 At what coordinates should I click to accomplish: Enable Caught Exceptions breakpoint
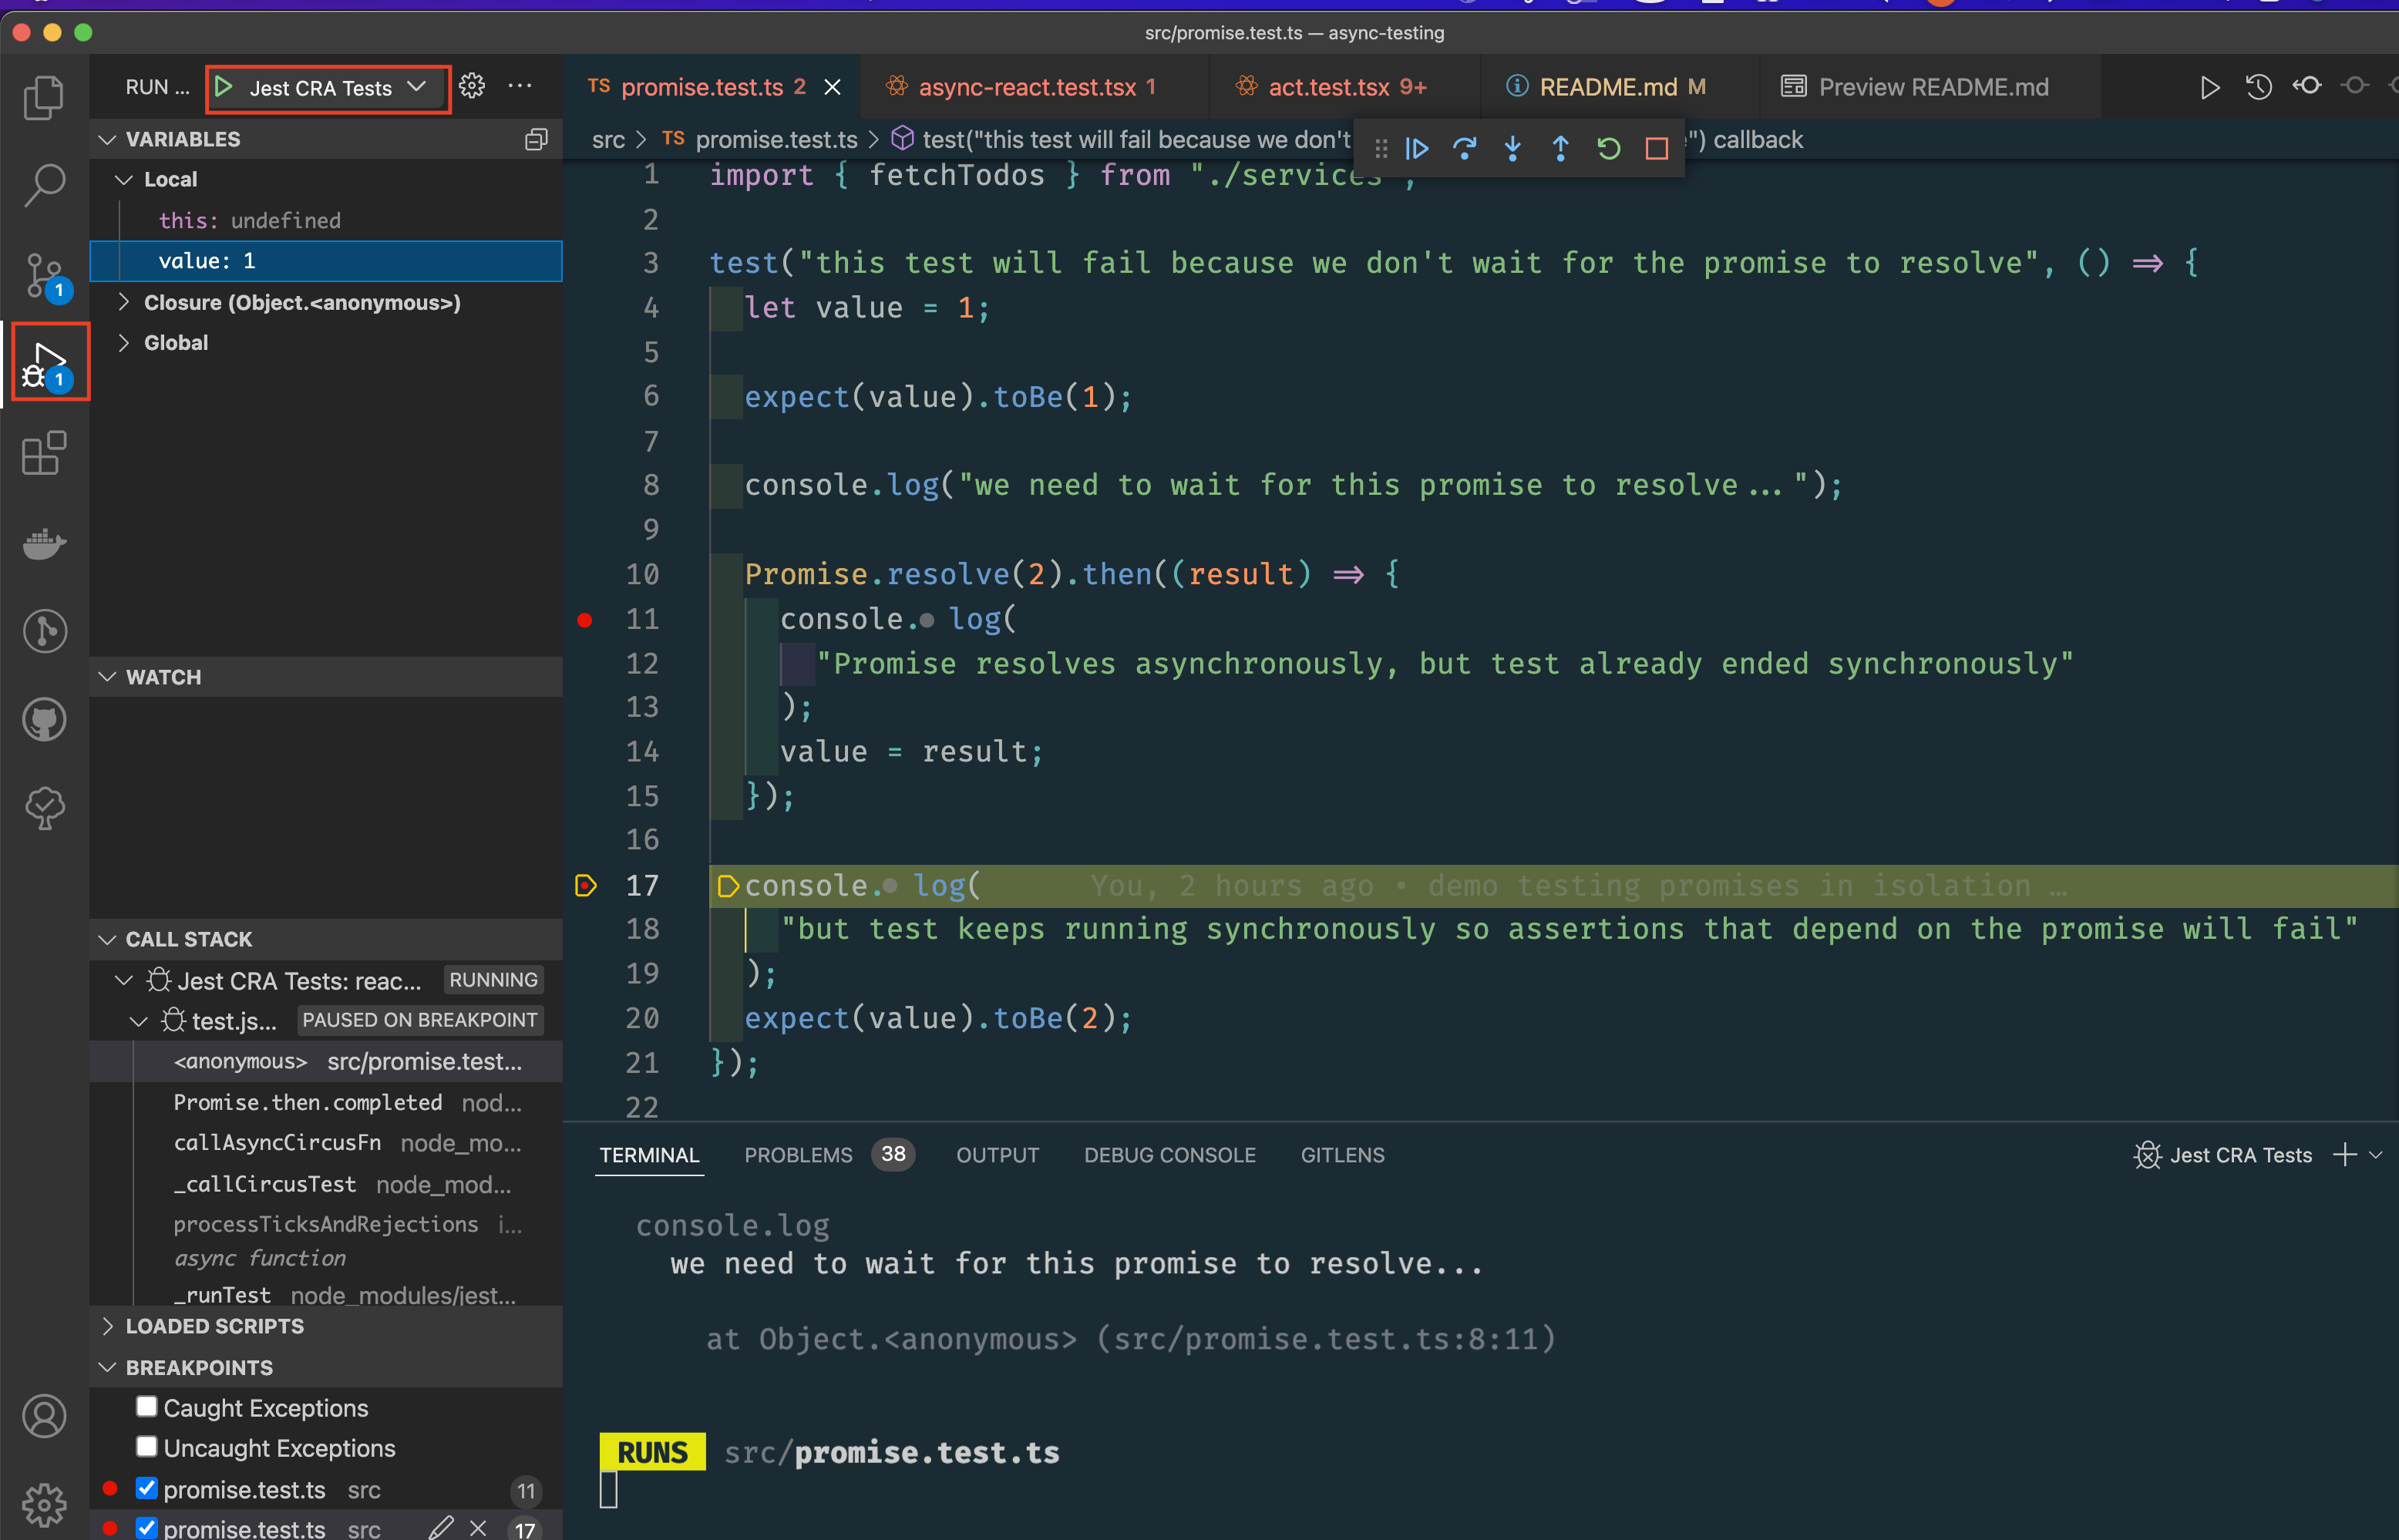[147, 1407]
